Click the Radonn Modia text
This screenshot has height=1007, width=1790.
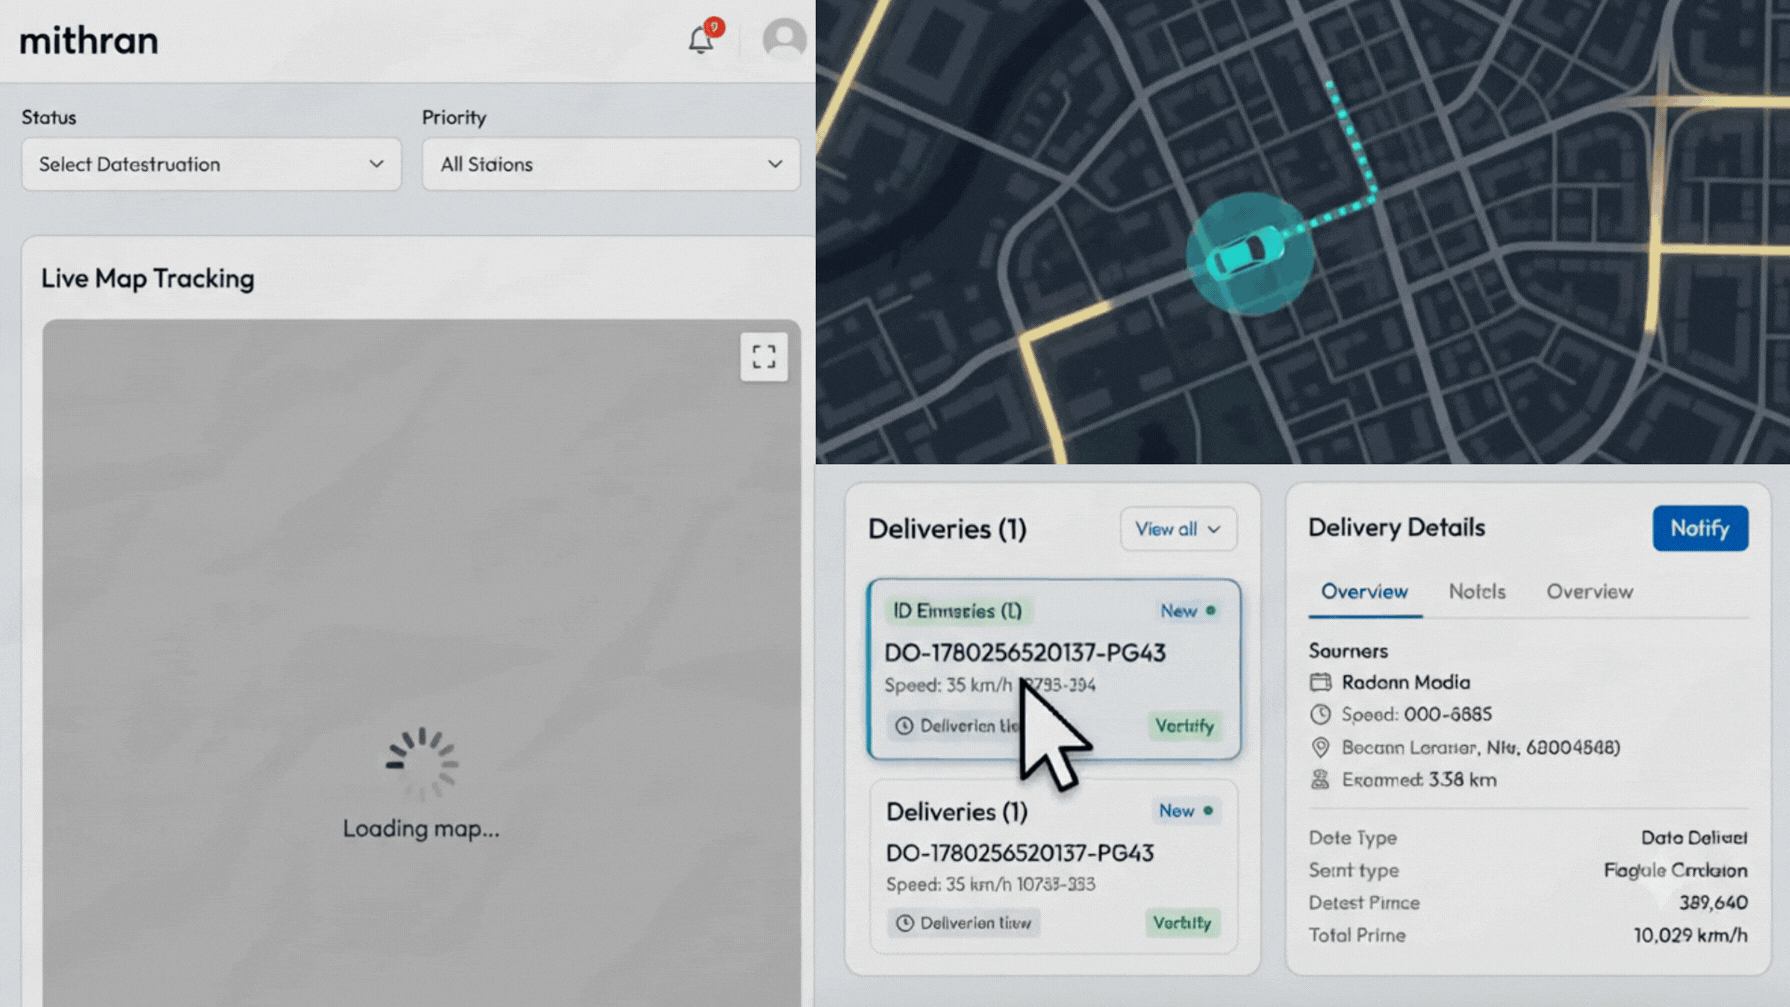click(x=1405, y=682)
